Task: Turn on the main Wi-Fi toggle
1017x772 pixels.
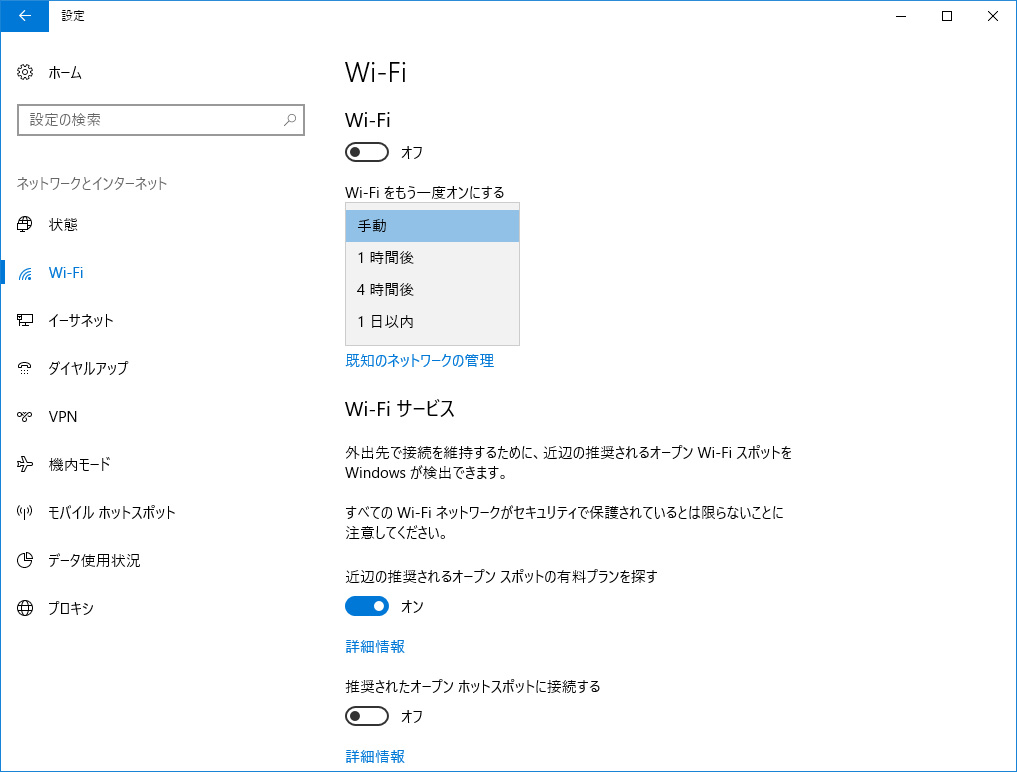Action: pos(366,153)
